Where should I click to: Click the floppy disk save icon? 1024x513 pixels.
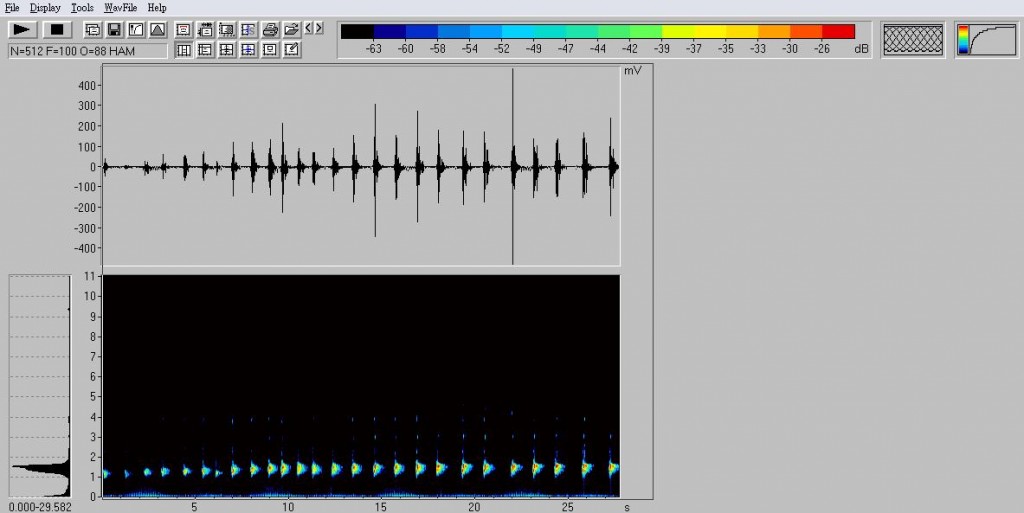coord(114,30)
